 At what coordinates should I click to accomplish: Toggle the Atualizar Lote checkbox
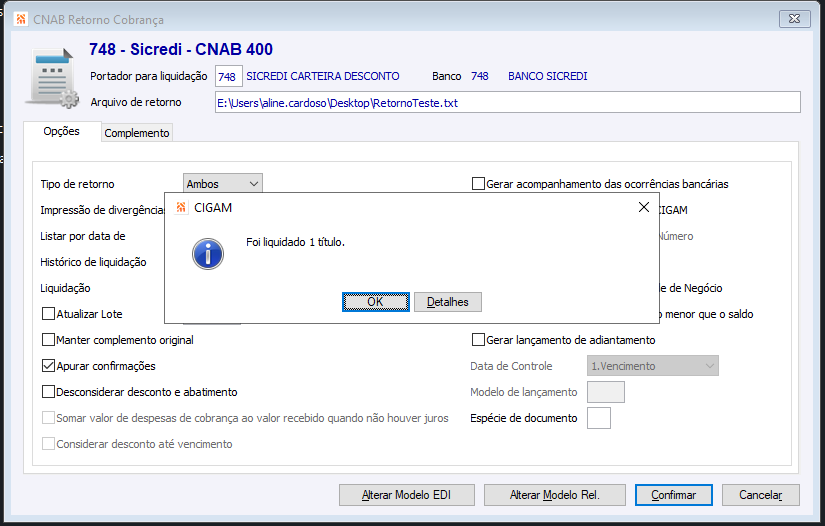pos(48,313)
